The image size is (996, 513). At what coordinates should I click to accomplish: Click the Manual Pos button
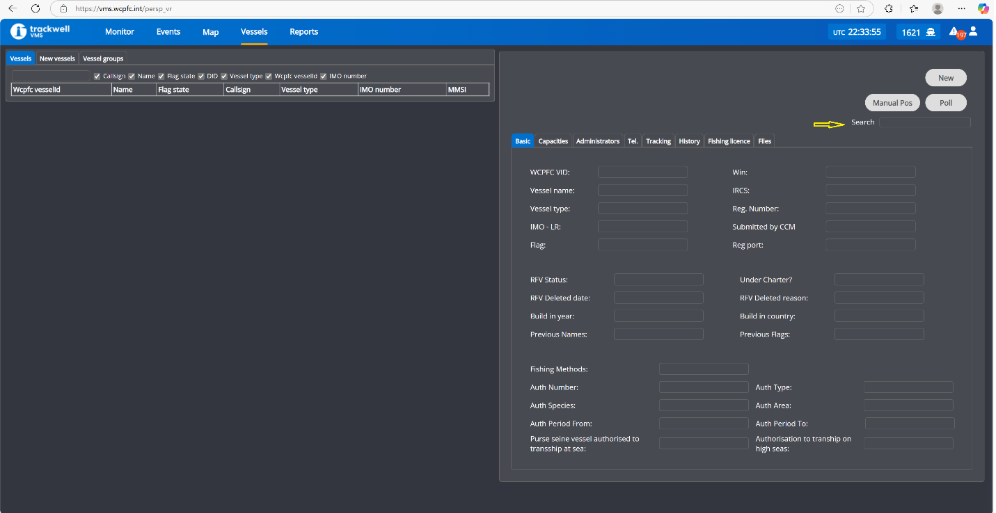pos(892,103)
